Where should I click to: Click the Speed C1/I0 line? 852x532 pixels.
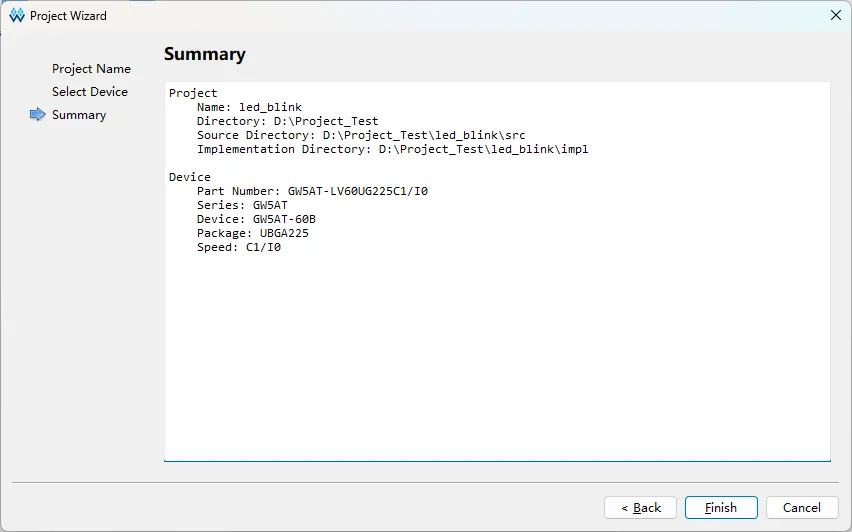click(x=239, y=248)
